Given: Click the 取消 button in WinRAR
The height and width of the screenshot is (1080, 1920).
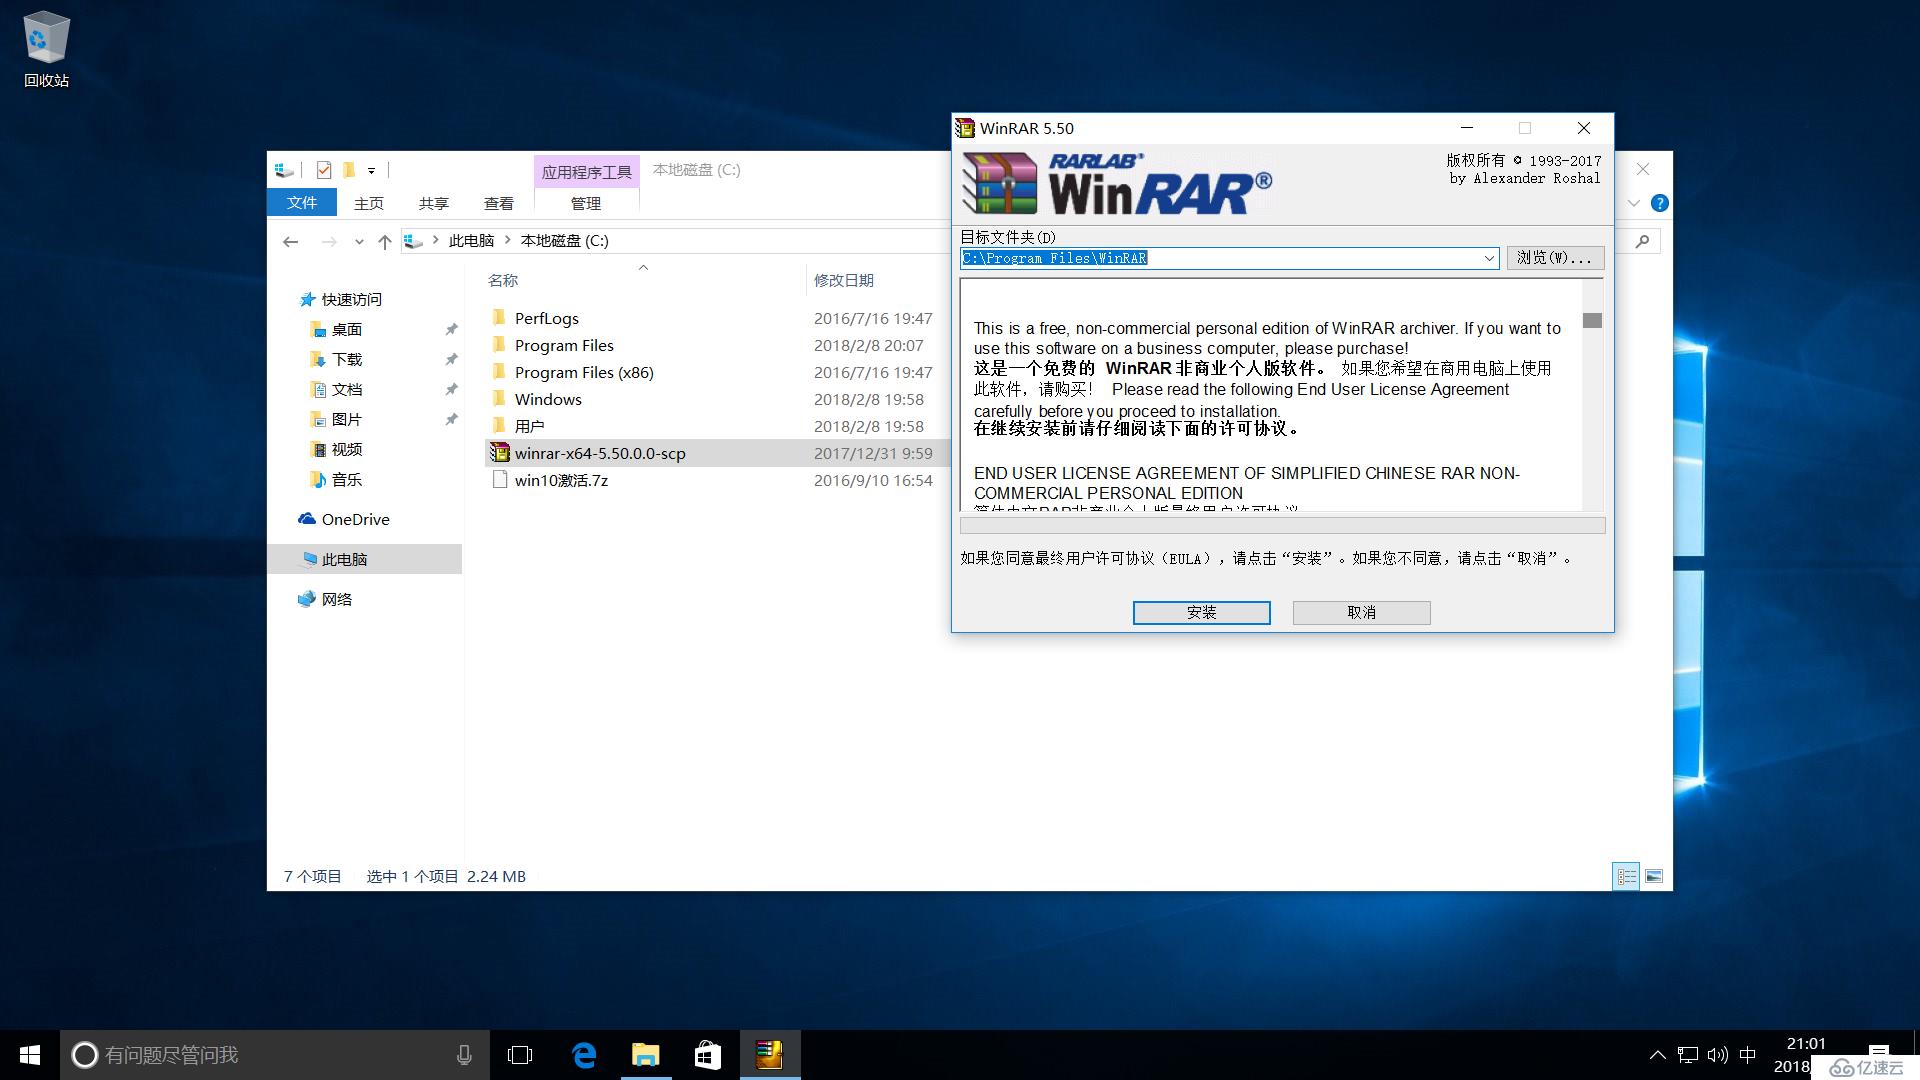Looking at the screenshot, I should click(x=1361, y=613).
